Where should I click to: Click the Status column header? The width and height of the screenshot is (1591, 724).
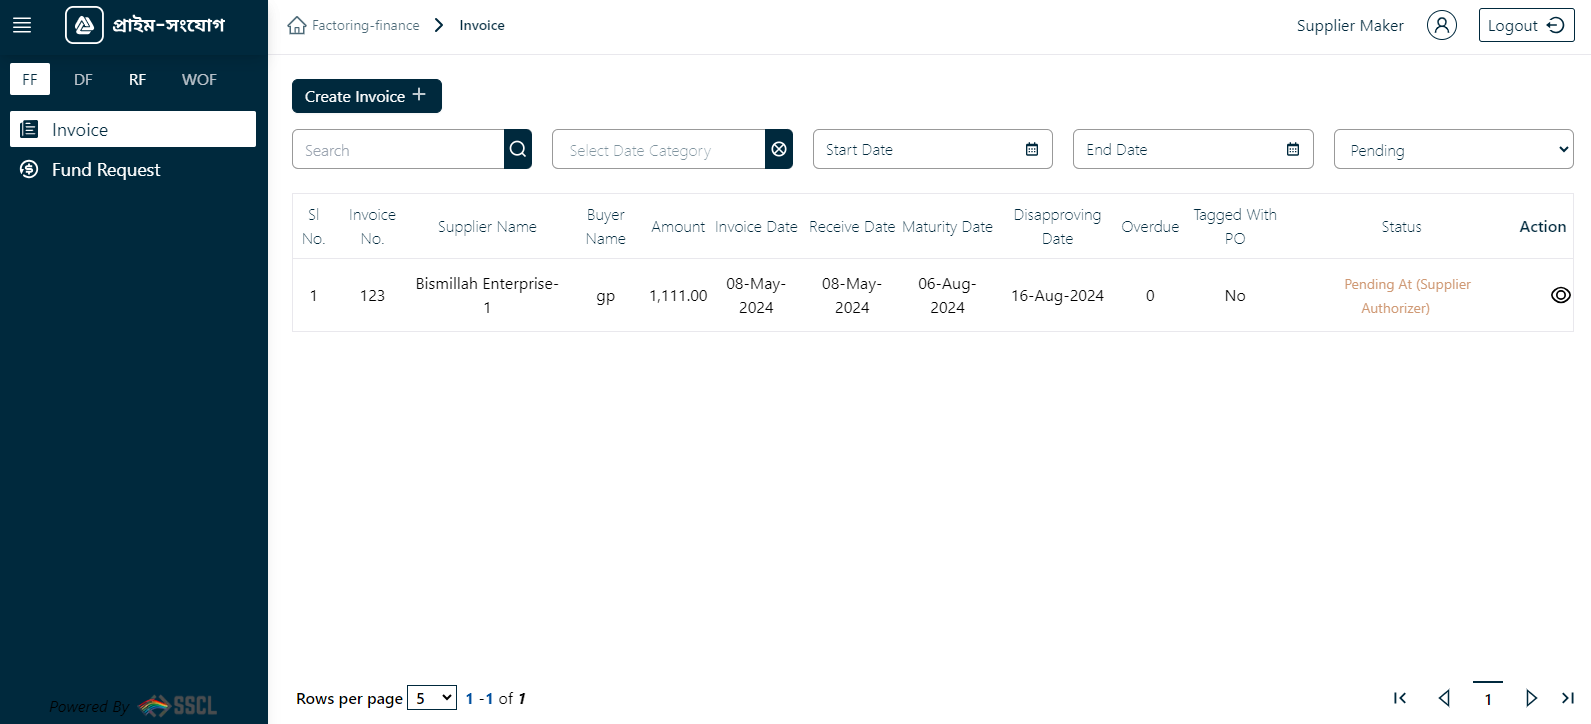pyautogui.click(x=1401, y=226)
